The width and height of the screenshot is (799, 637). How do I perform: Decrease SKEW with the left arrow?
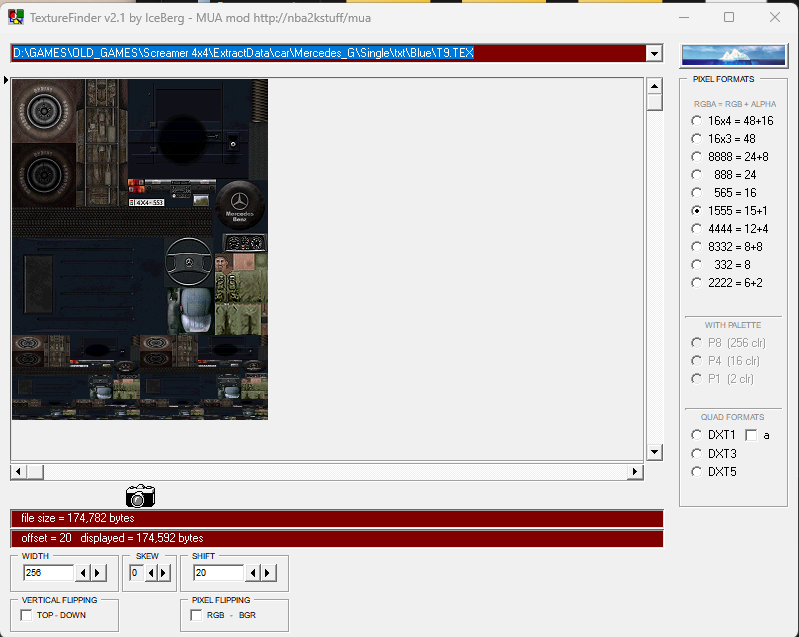click(x=150, y=573)
